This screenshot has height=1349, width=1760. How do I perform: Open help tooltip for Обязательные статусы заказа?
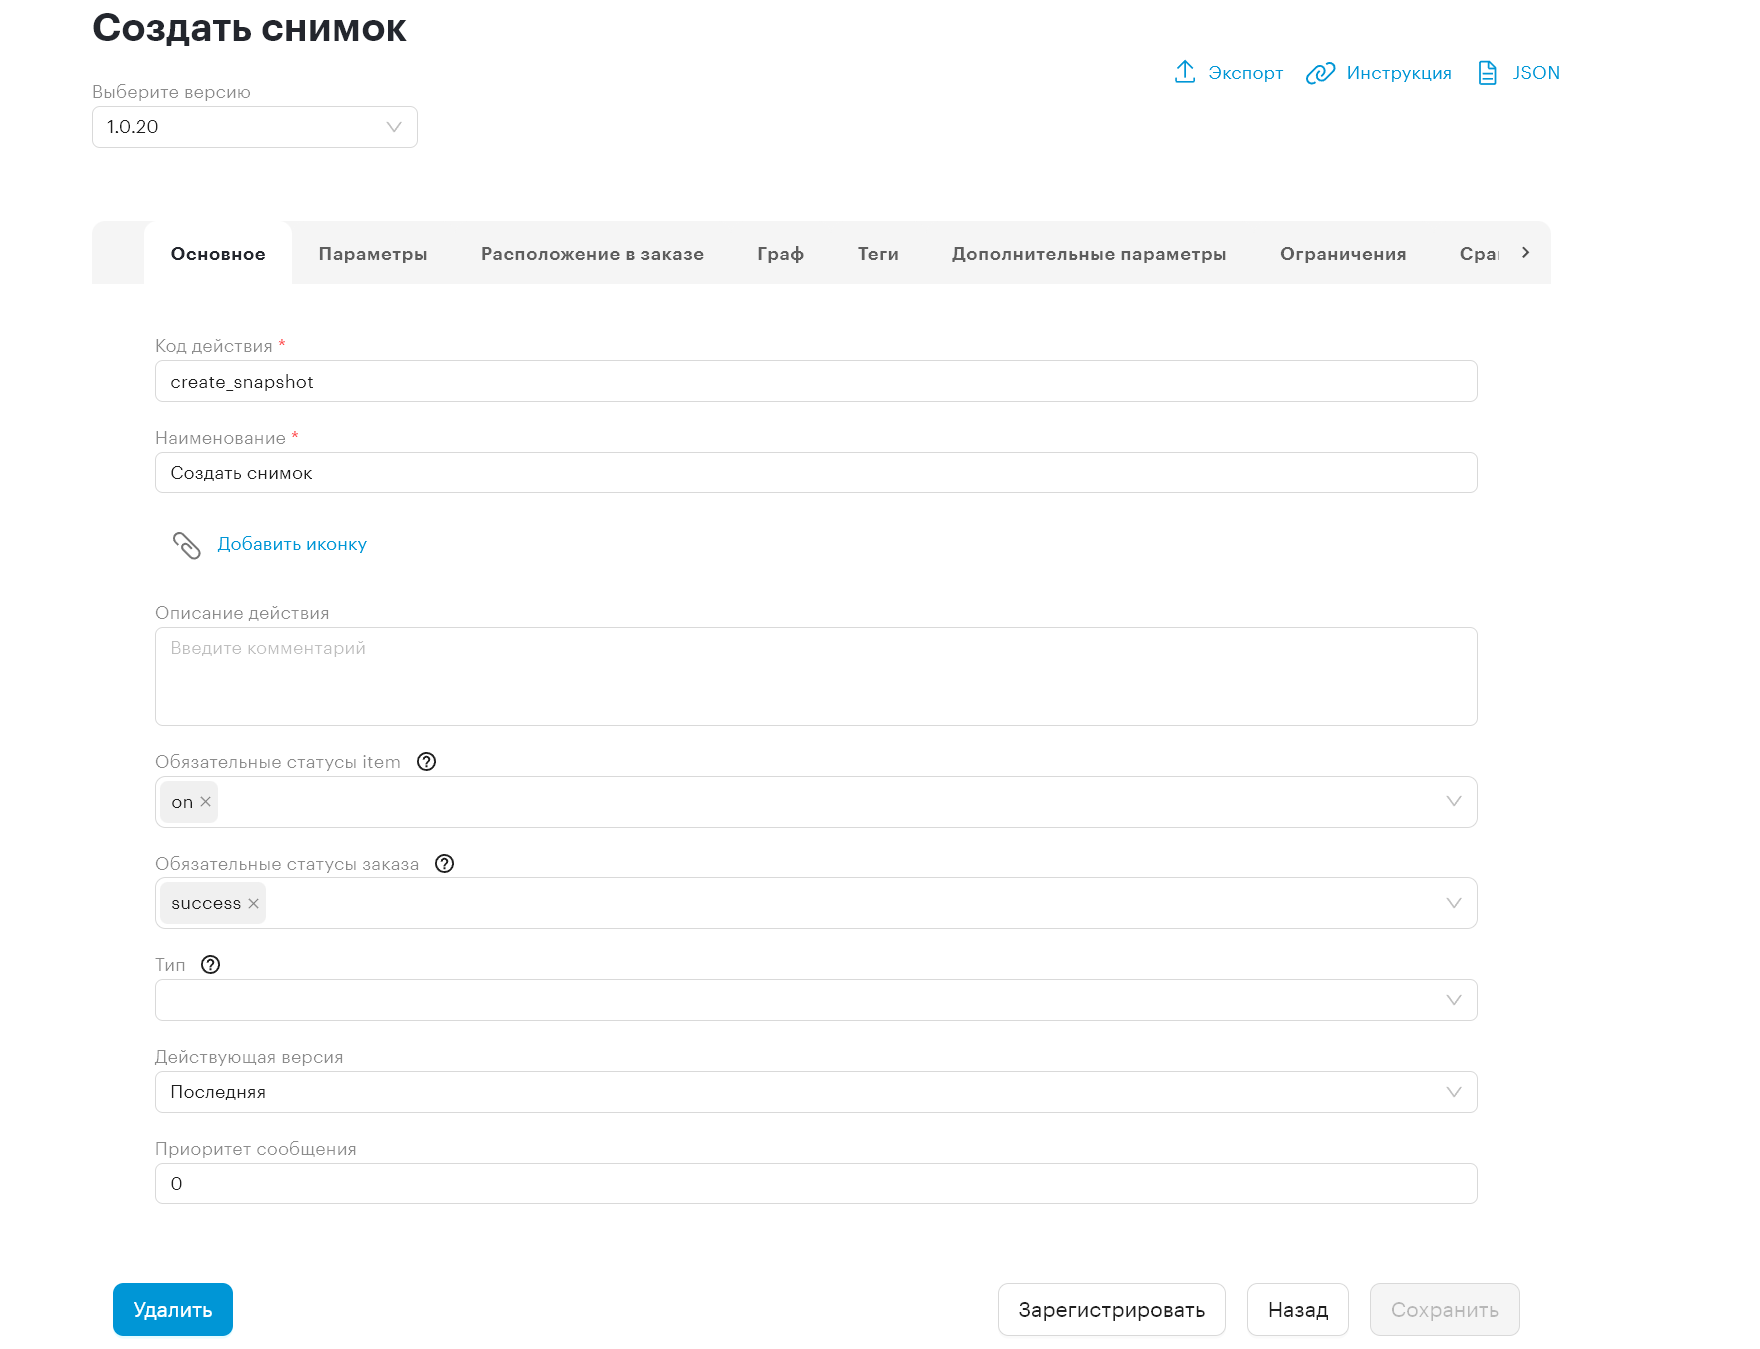[445, 864]
